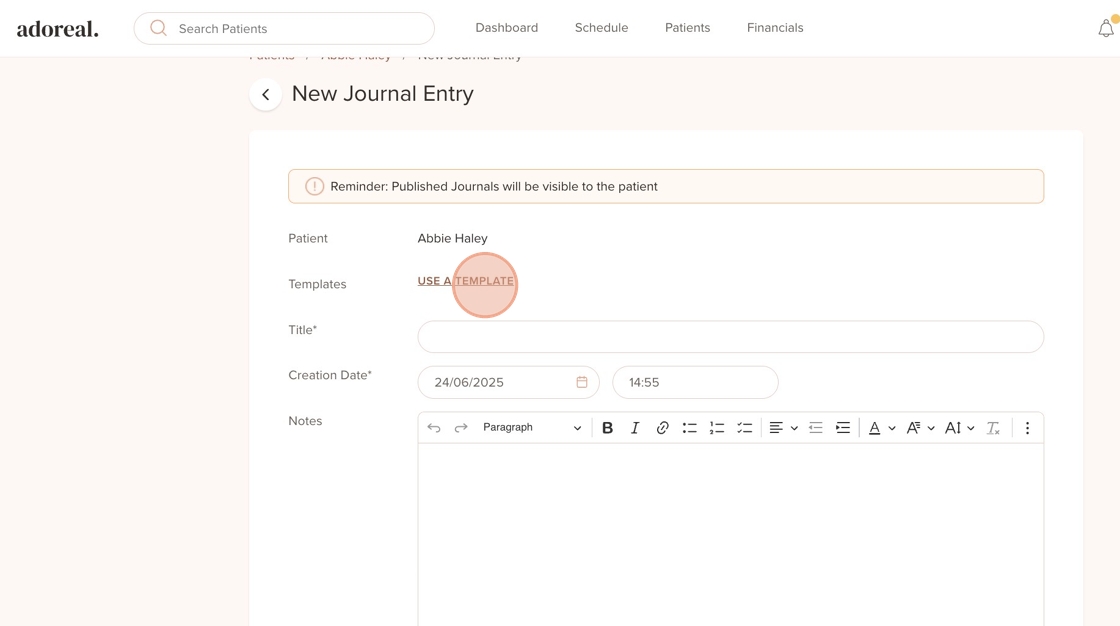Redo the last edit

click(x=461, y=428)
